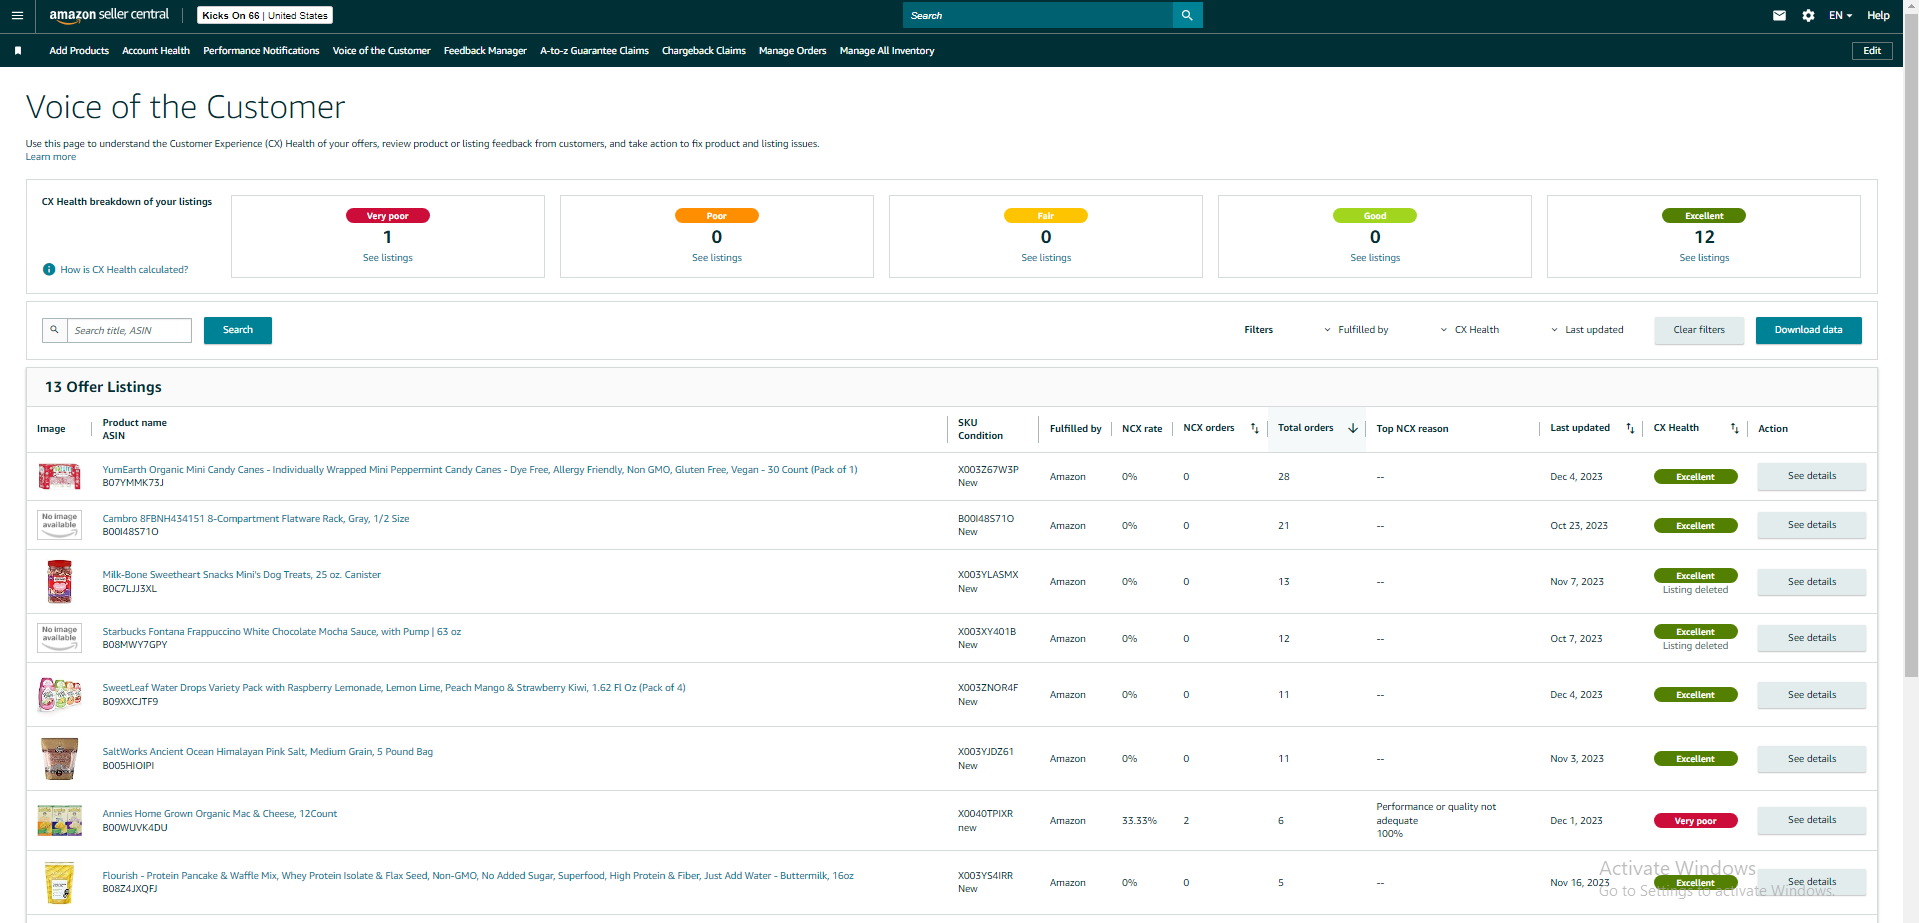See listings under Fair

click(1046, 258)
